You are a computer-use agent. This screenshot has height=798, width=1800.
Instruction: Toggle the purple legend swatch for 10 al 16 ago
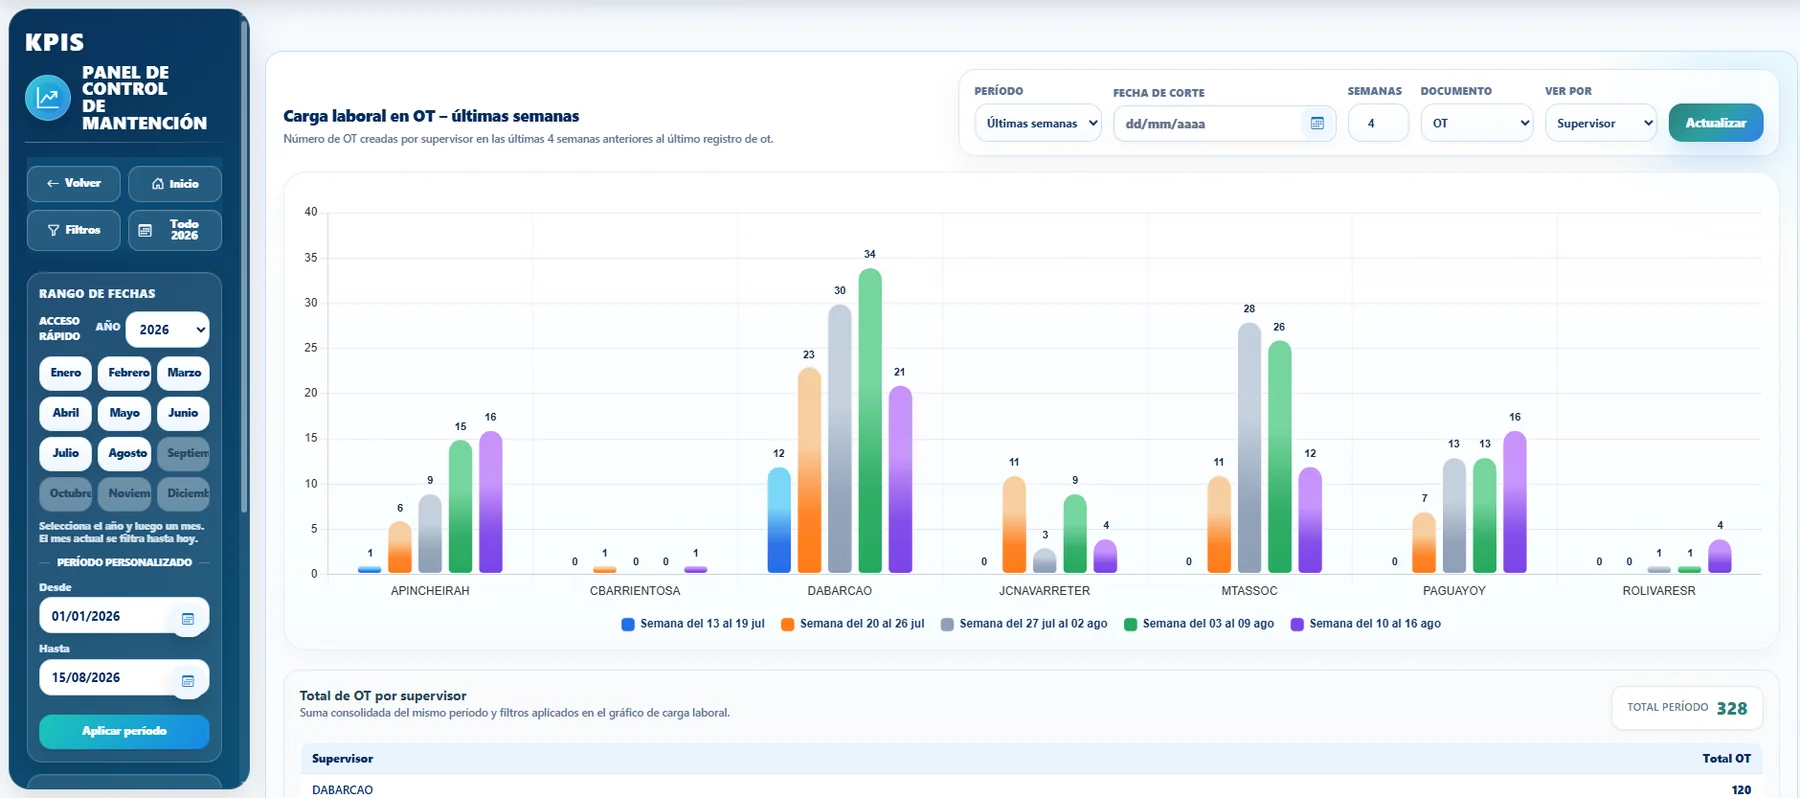(x=1297, y=624)
